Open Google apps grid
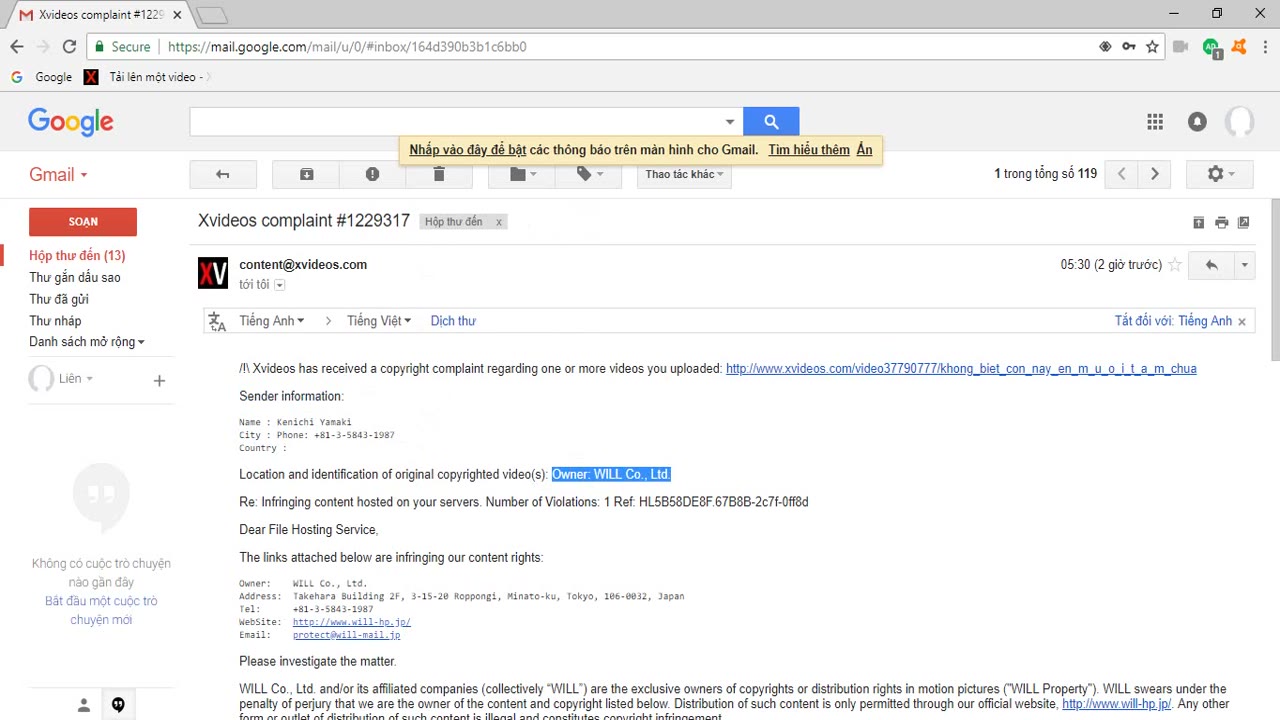The height and width of the screenshot is (720, 1280). click(1155, 122)
